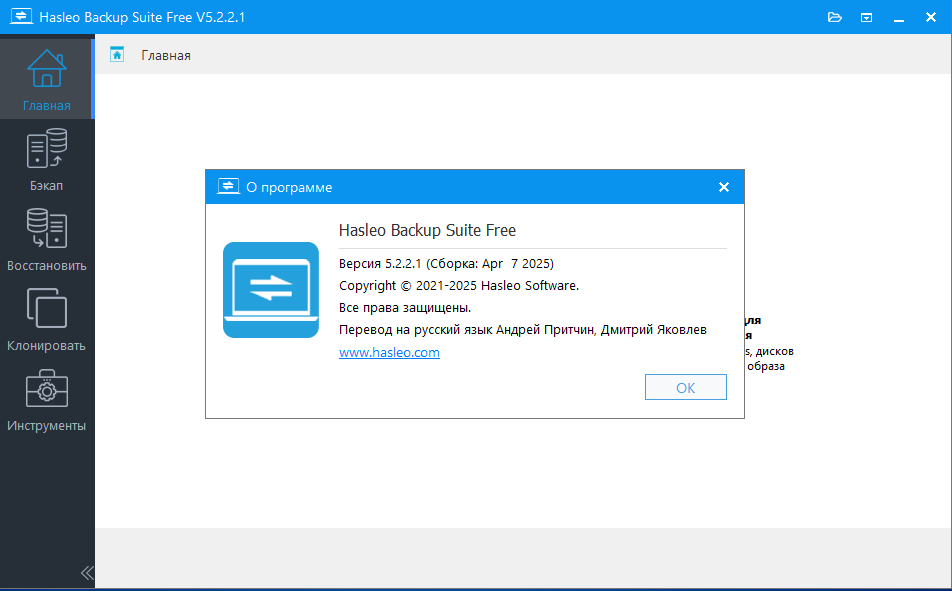This screenshot has width=952, height=591.
Task: Open the title bar dropdown menu icon
Action: [867, 17]
